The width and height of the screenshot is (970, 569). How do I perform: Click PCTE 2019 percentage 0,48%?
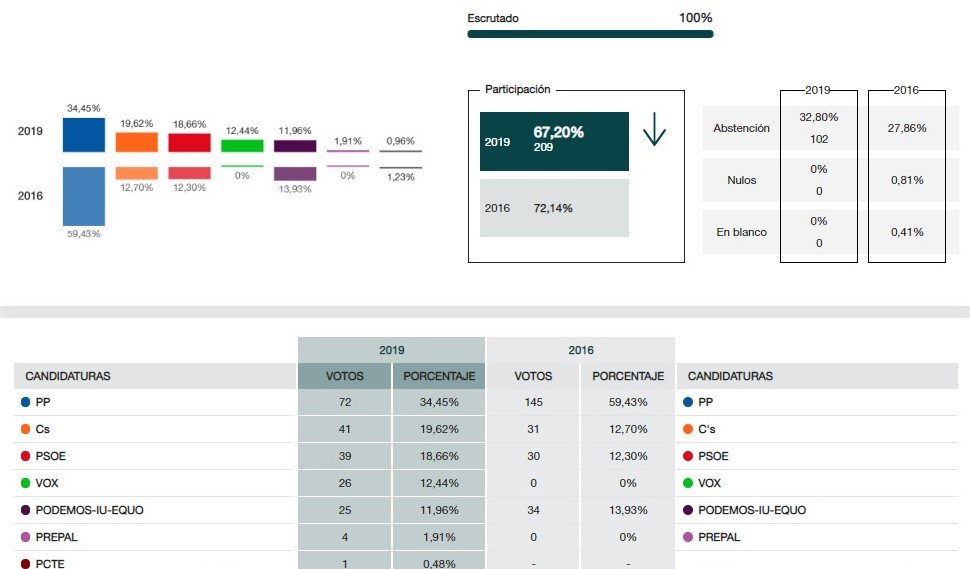(439, 563)
